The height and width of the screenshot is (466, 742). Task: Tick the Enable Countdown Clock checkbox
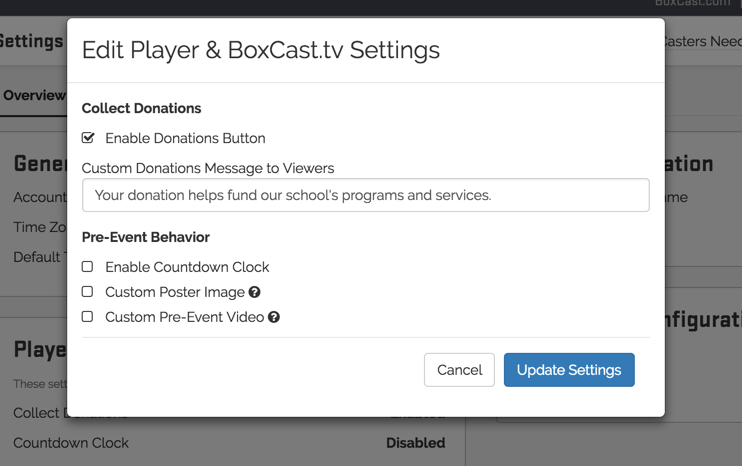tap(88, 267)
